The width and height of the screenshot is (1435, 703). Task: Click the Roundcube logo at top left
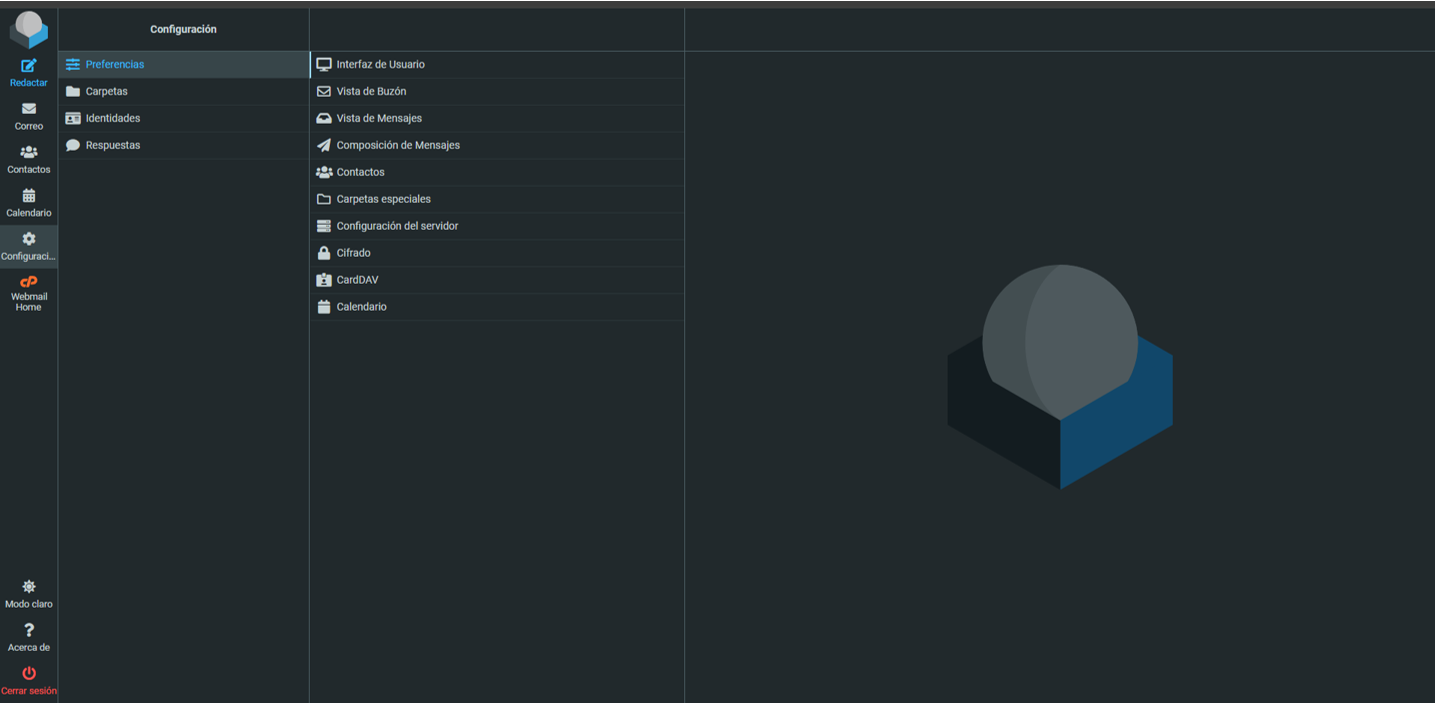29,29
